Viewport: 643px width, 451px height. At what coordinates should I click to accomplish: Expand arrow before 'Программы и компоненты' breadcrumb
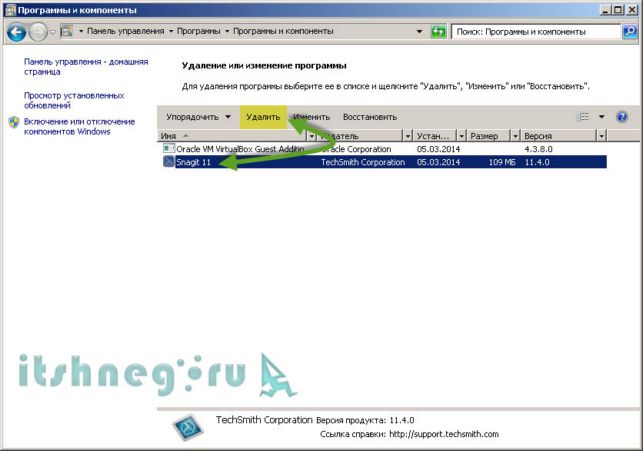227,31
